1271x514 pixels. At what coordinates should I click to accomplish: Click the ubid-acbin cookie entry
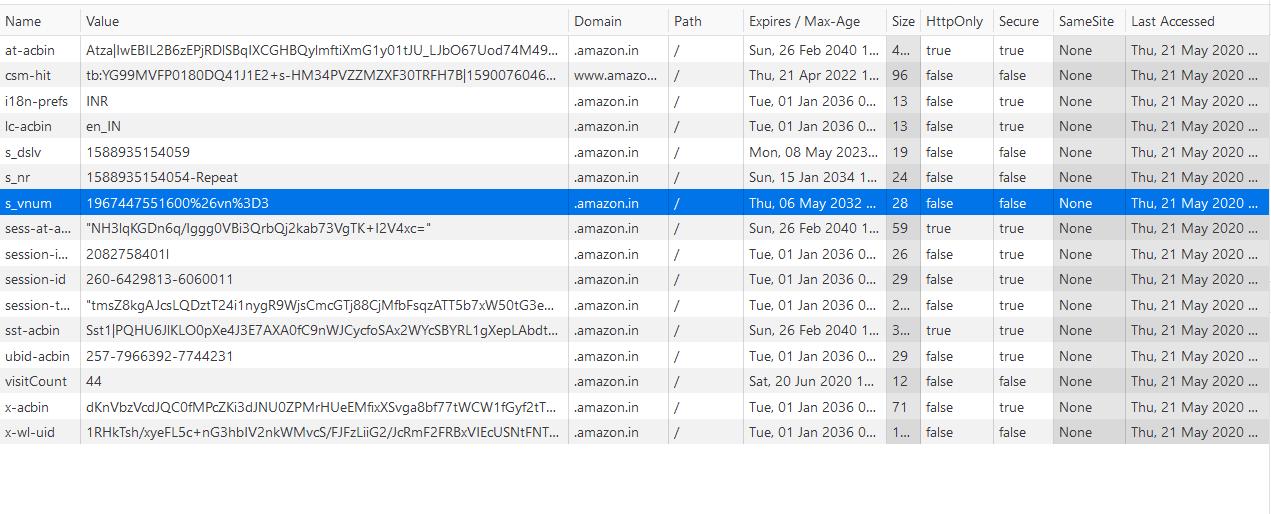click(x=37, y=356)
